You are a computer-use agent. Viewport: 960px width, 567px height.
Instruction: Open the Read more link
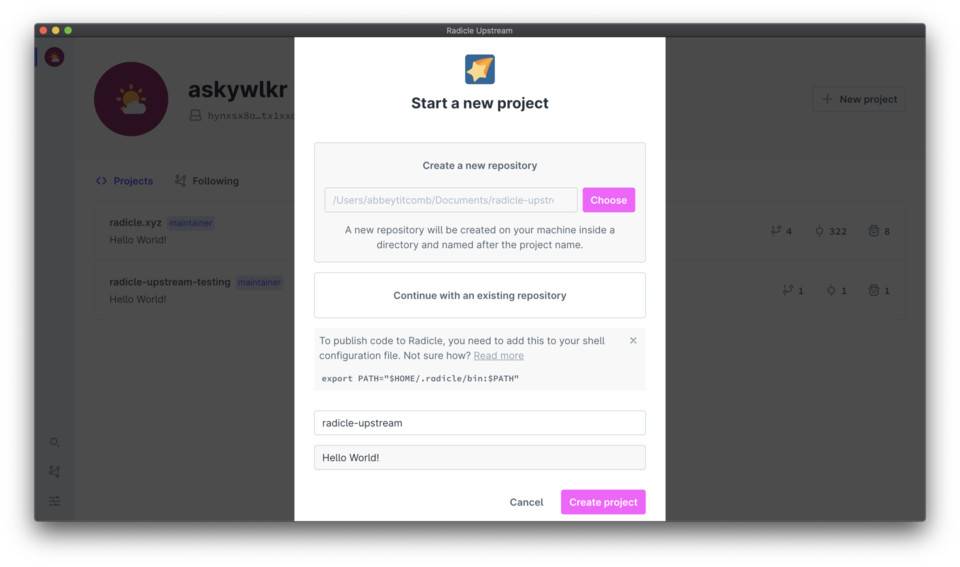(x=498, y=356)
